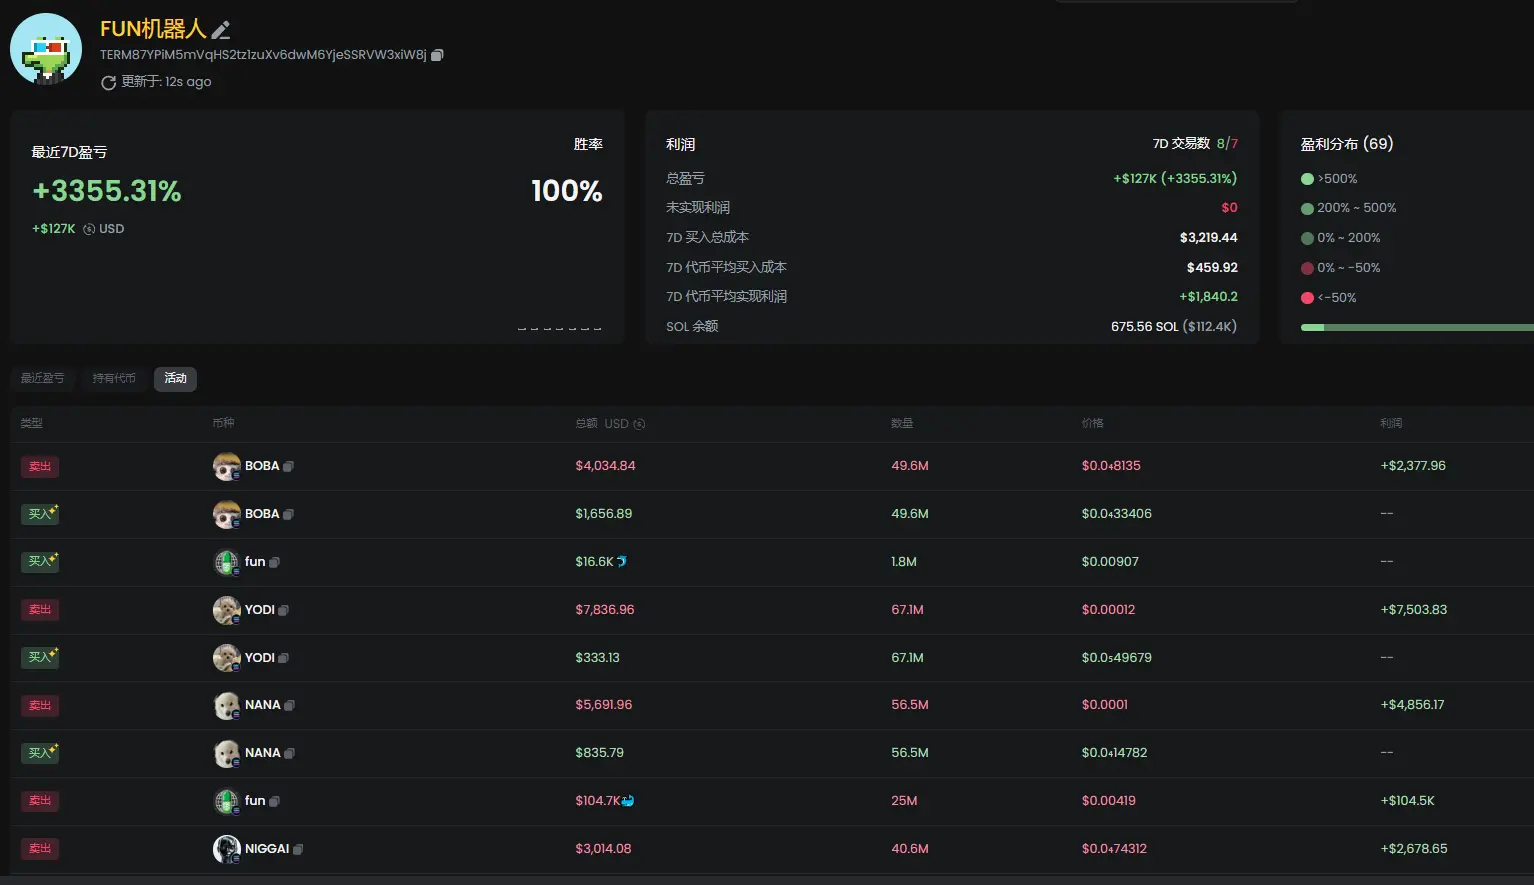Screen dimensions: 1534x885
Task: Copy NANA address in the $835.79 buy row
Action: point(289,753)
